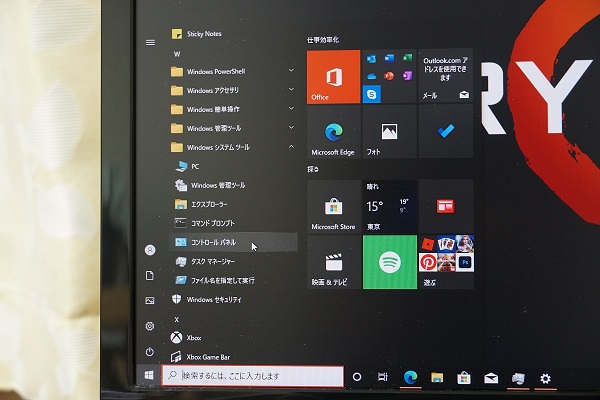The image size is (600, 400).
Task: Open the weather tile showing 東京
Action: [x=390, y=206]
